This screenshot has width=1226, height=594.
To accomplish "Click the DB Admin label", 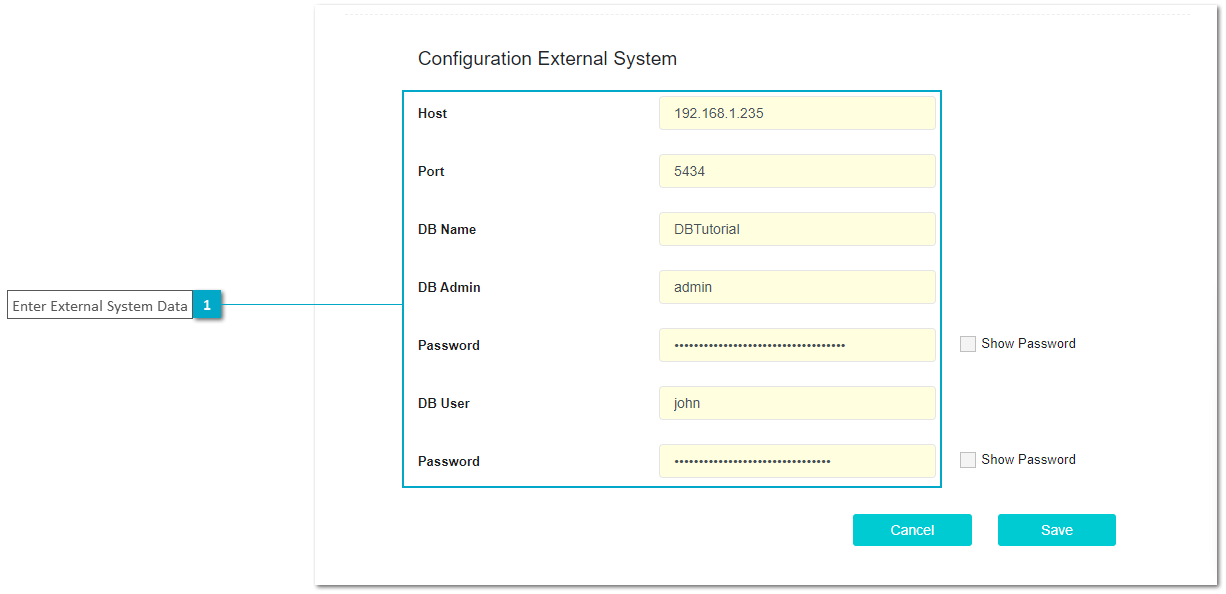I will (449, 288).
